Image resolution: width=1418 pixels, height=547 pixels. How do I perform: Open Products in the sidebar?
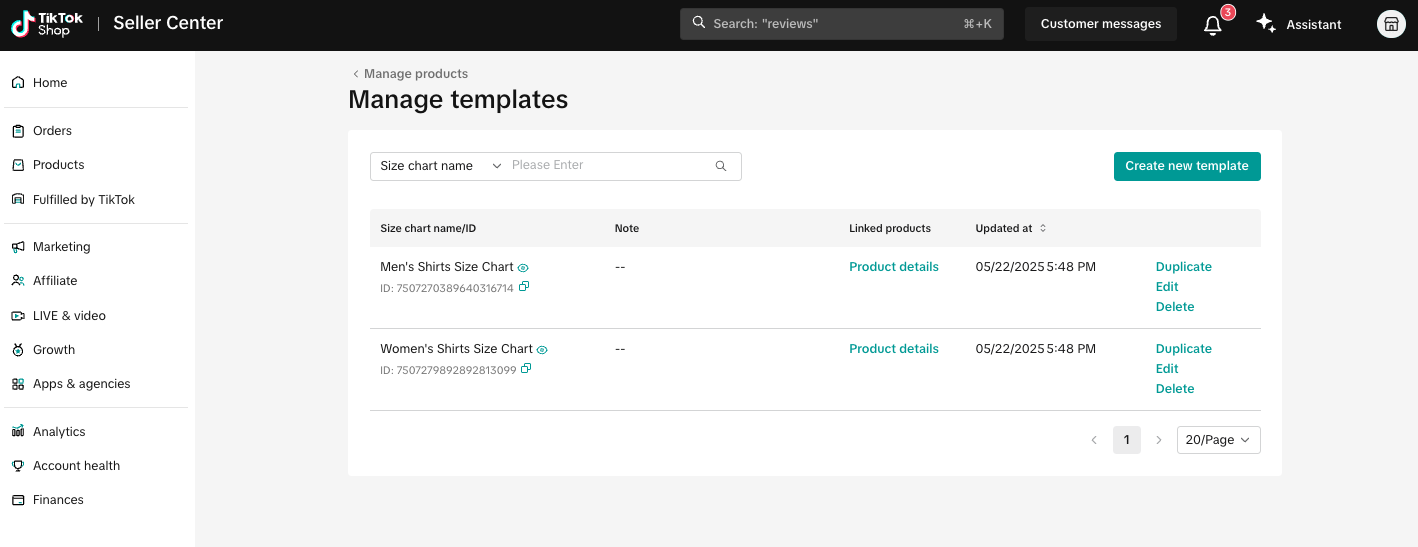tap(58, 165)
